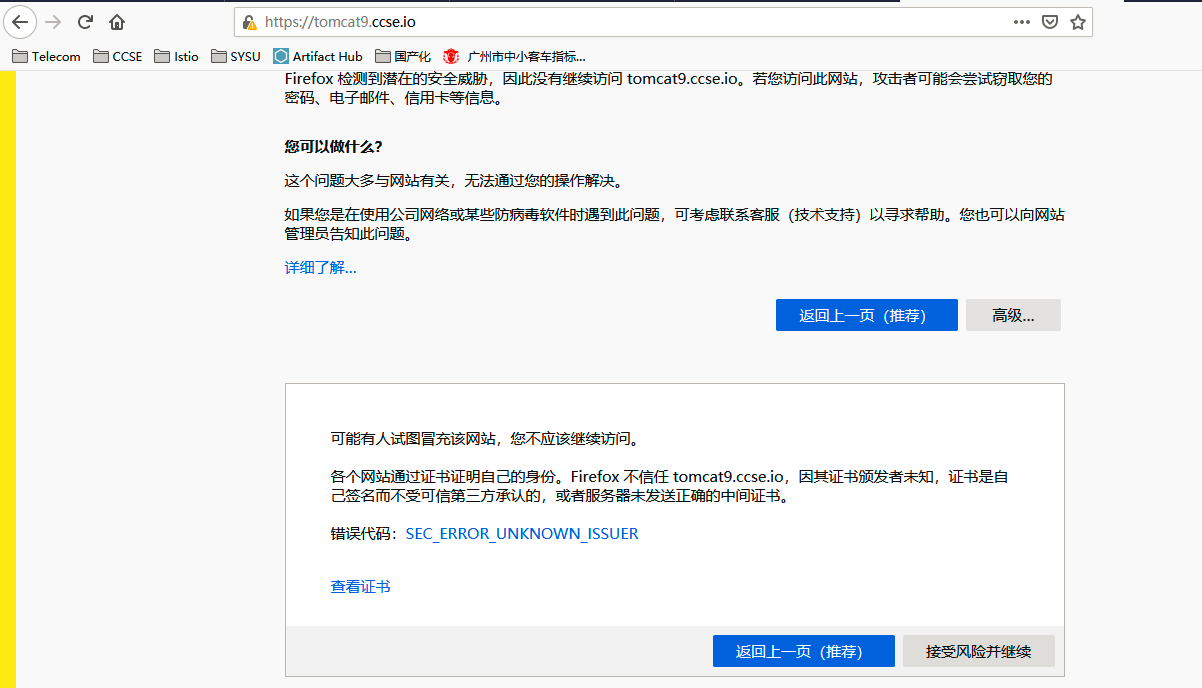
Task: Click the 您可以做什么？ heading text
Action: click(x=333, y=147)
